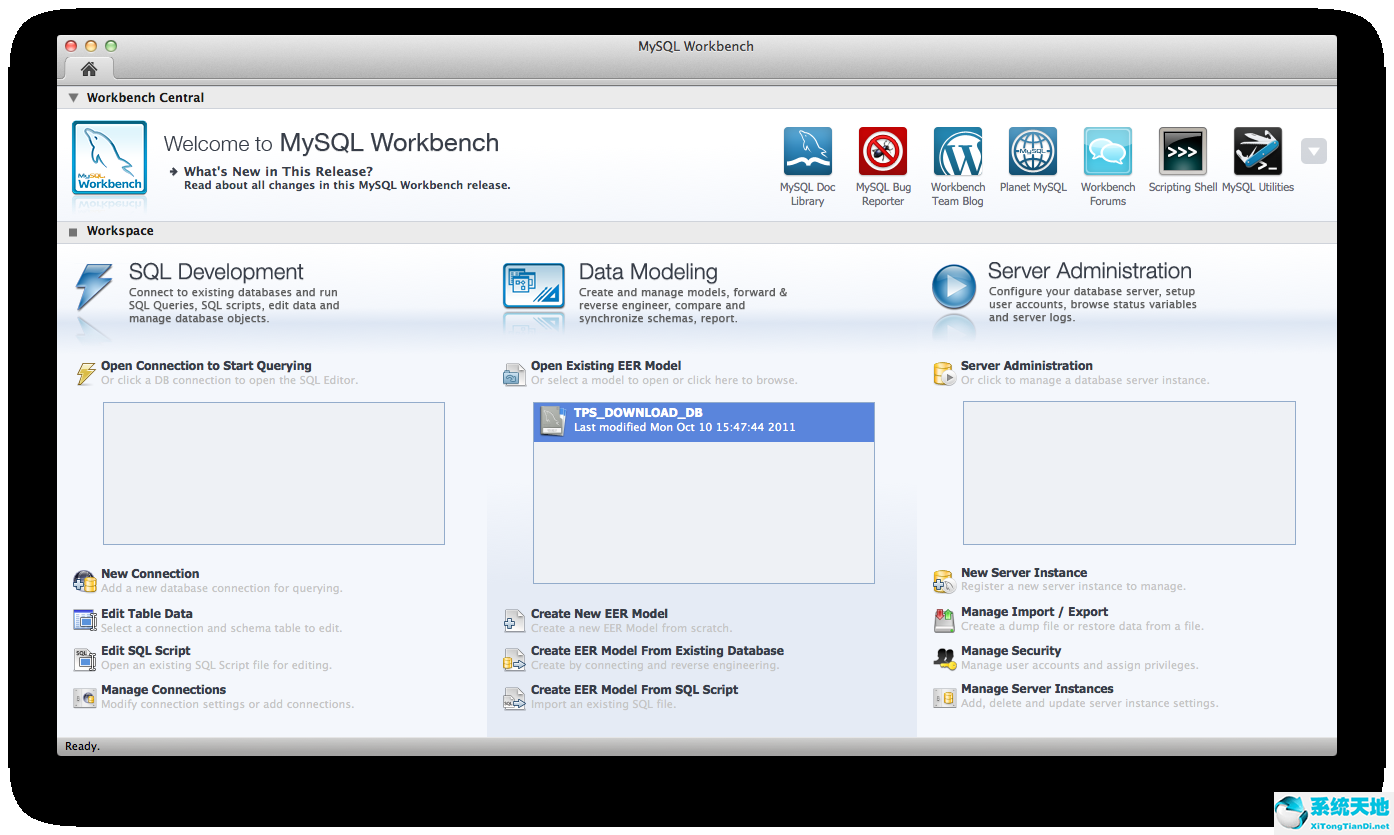Visit the Workbench Team Blog

pyautogui.click(x=957, y=151)
